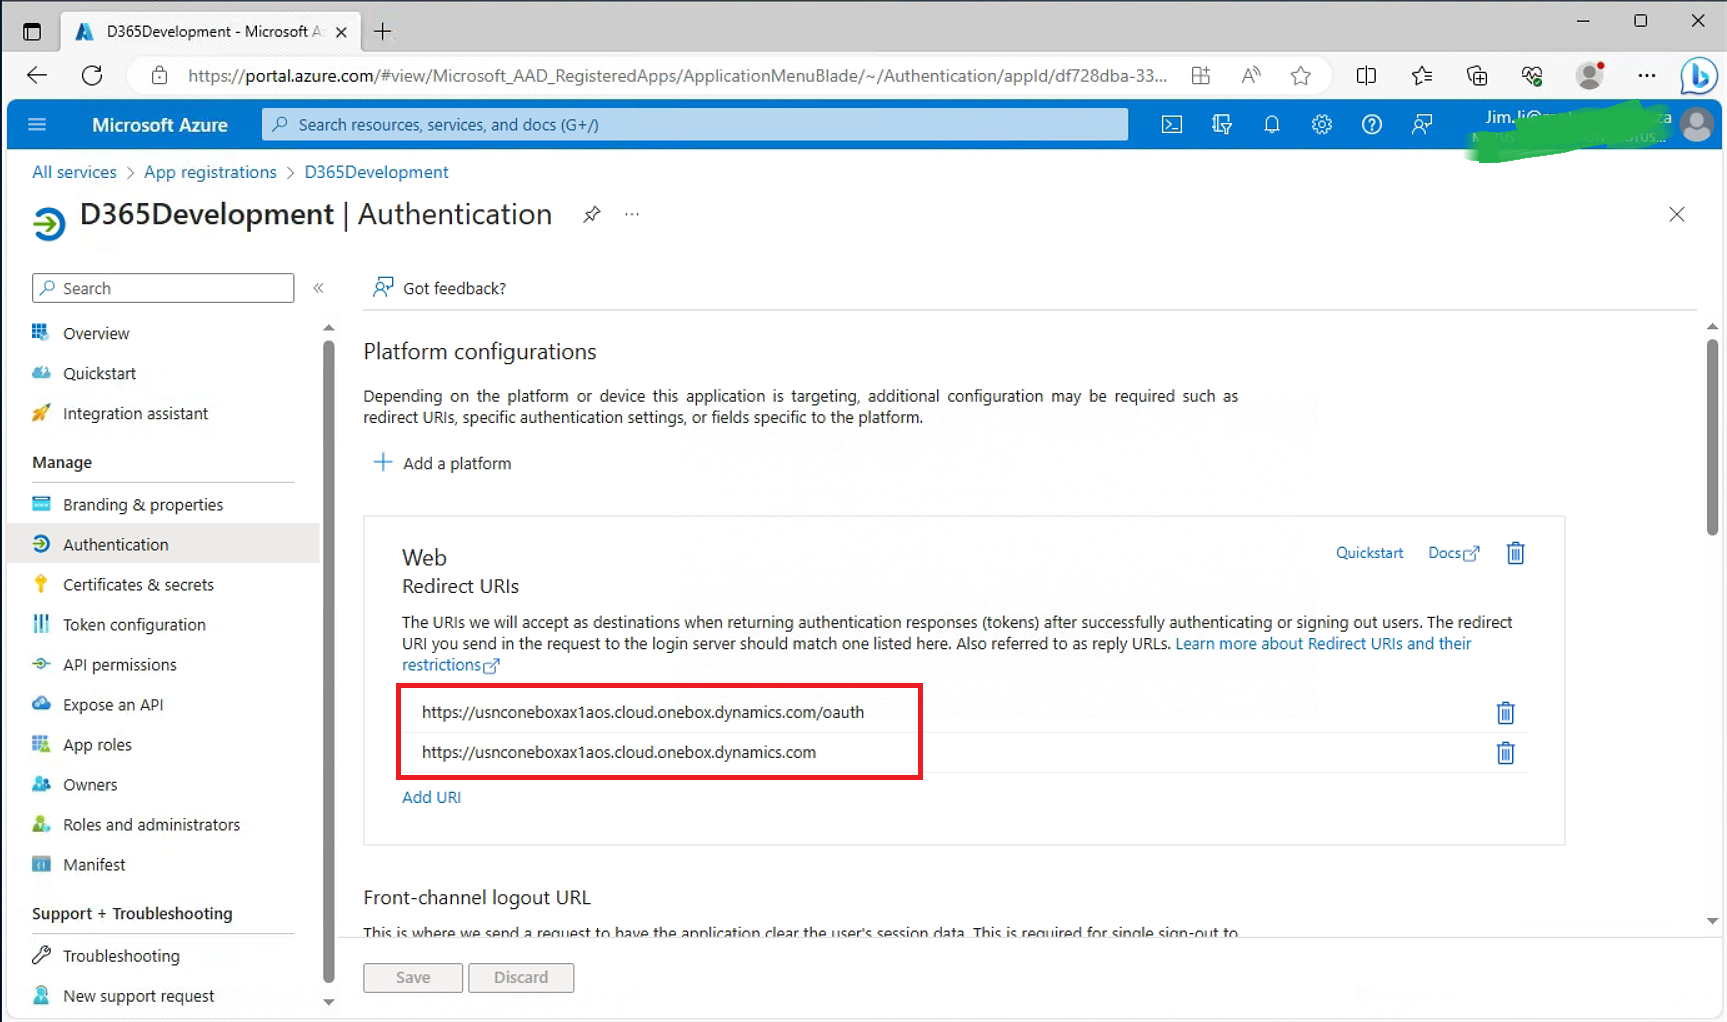Delete the onebox.dynamics.com redirect URI without oauth
The image size is (1727, 1022).
(x=1505, y=753)
